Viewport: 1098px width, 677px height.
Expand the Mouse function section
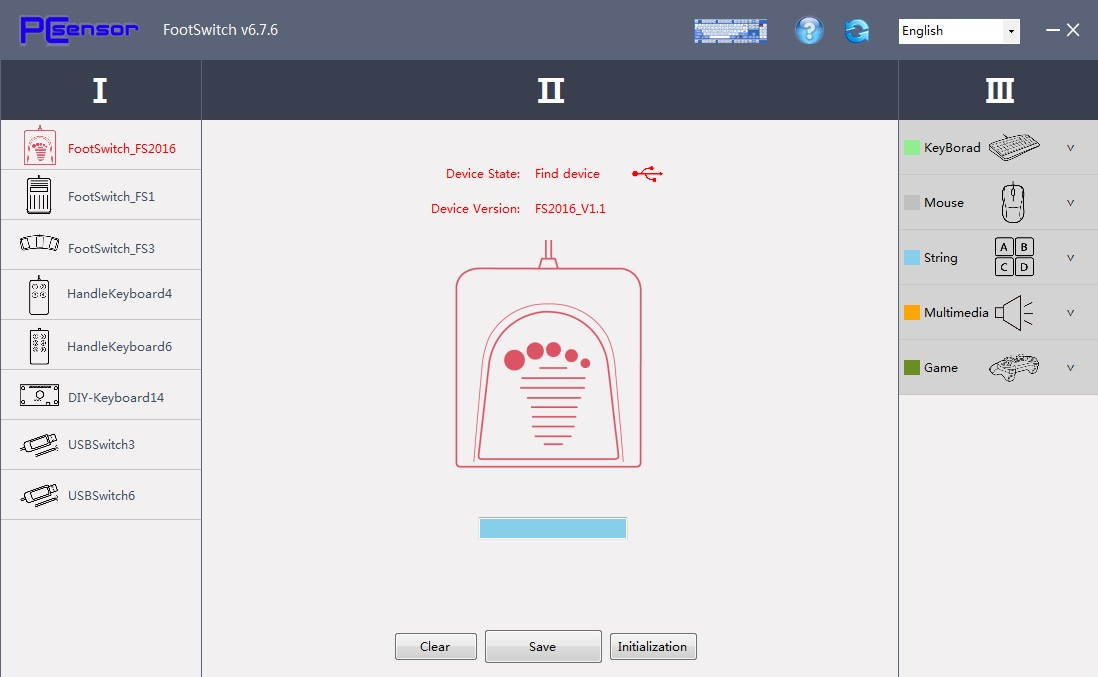1070,203
